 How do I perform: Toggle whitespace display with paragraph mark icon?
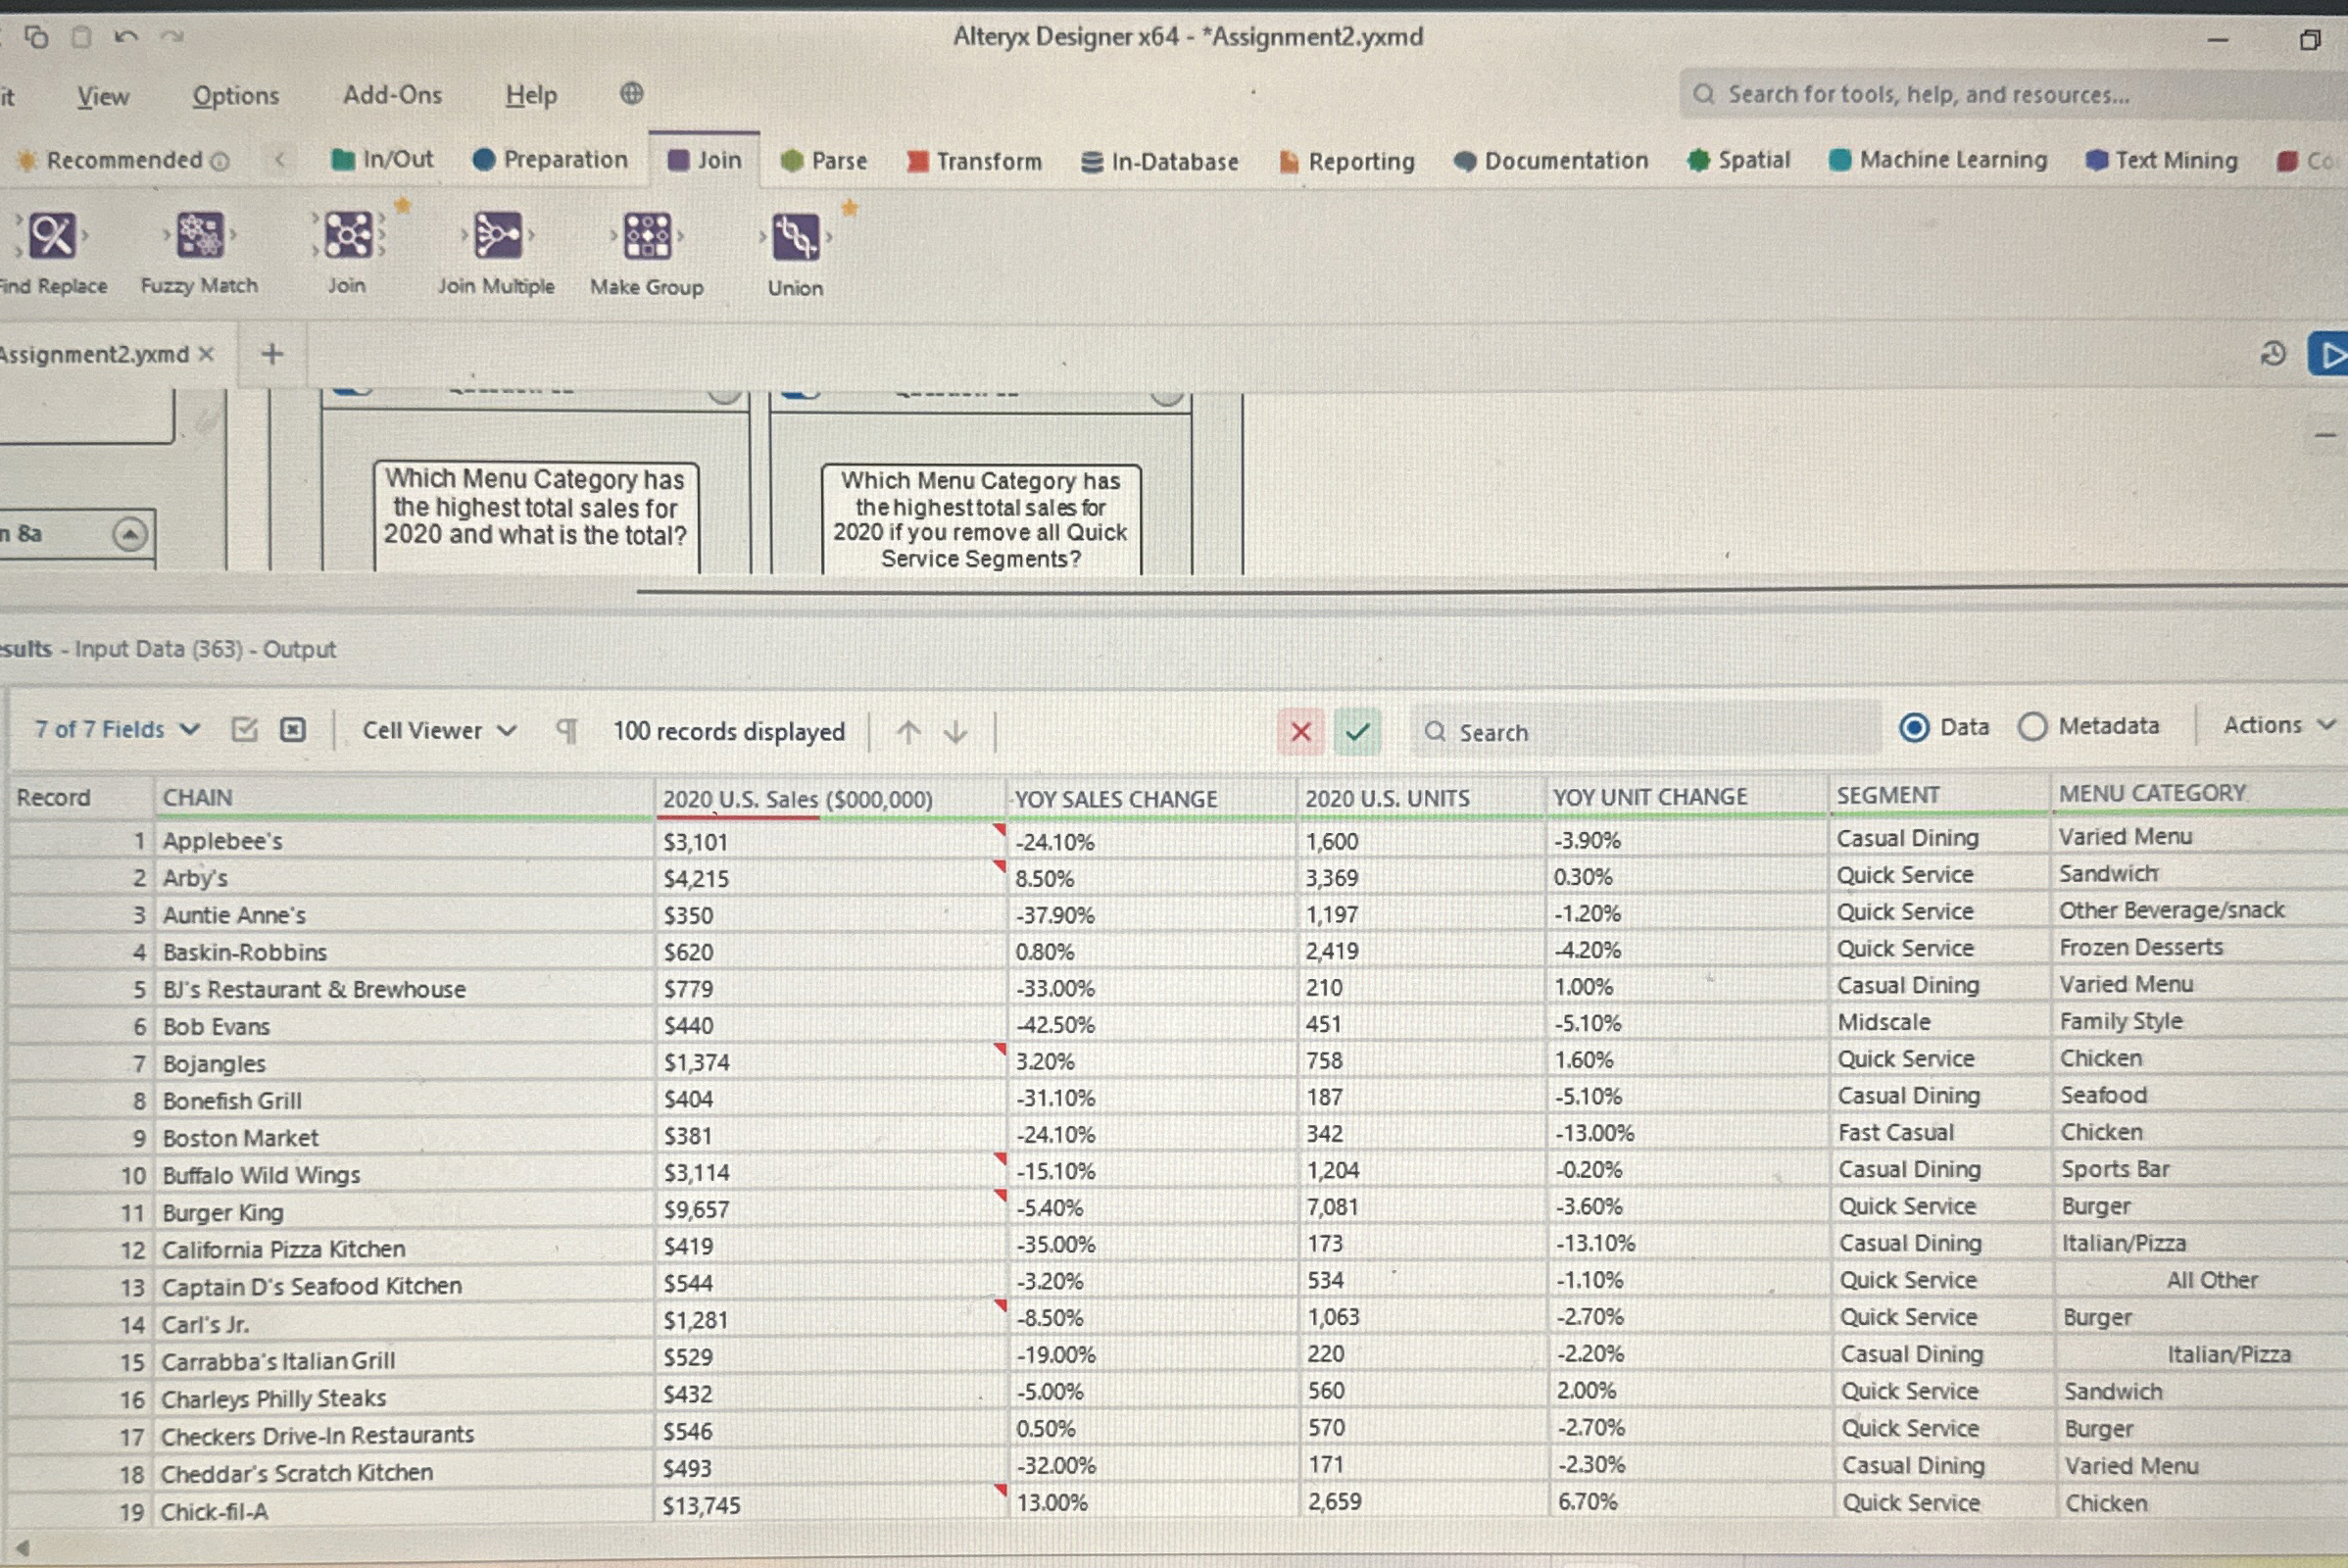(566, 730)
